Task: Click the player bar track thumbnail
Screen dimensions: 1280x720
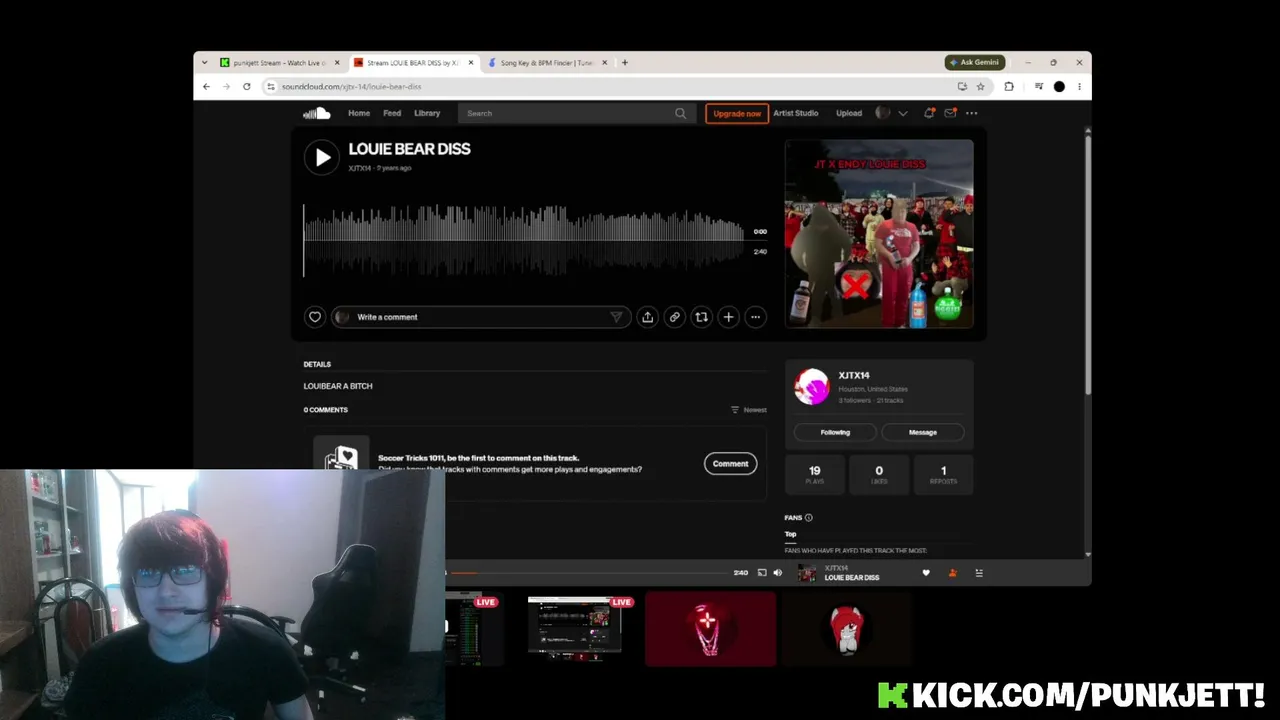Action: coord(807,573)
